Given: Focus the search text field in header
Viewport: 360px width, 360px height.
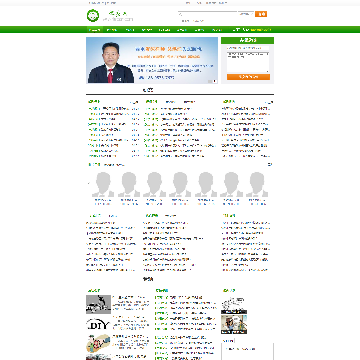Looking at the screenshot, I should pyautogui.click(x=207, y=14).
